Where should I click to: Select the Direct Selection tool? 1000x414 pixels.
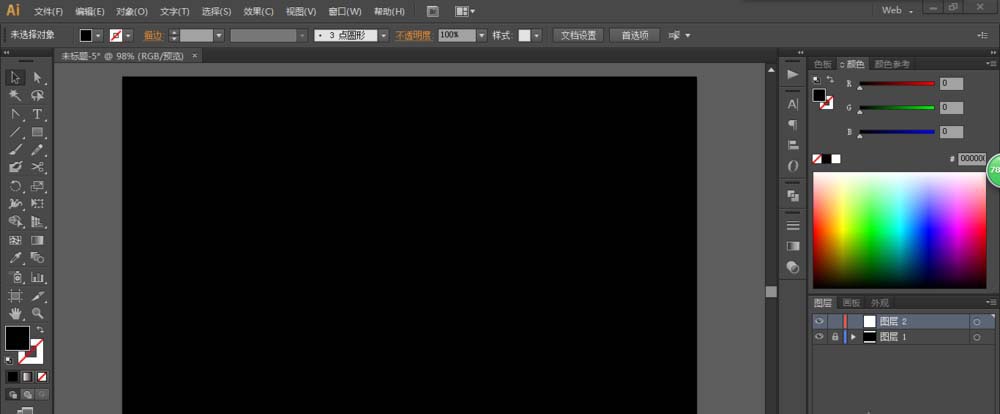[x=38, y=78]
